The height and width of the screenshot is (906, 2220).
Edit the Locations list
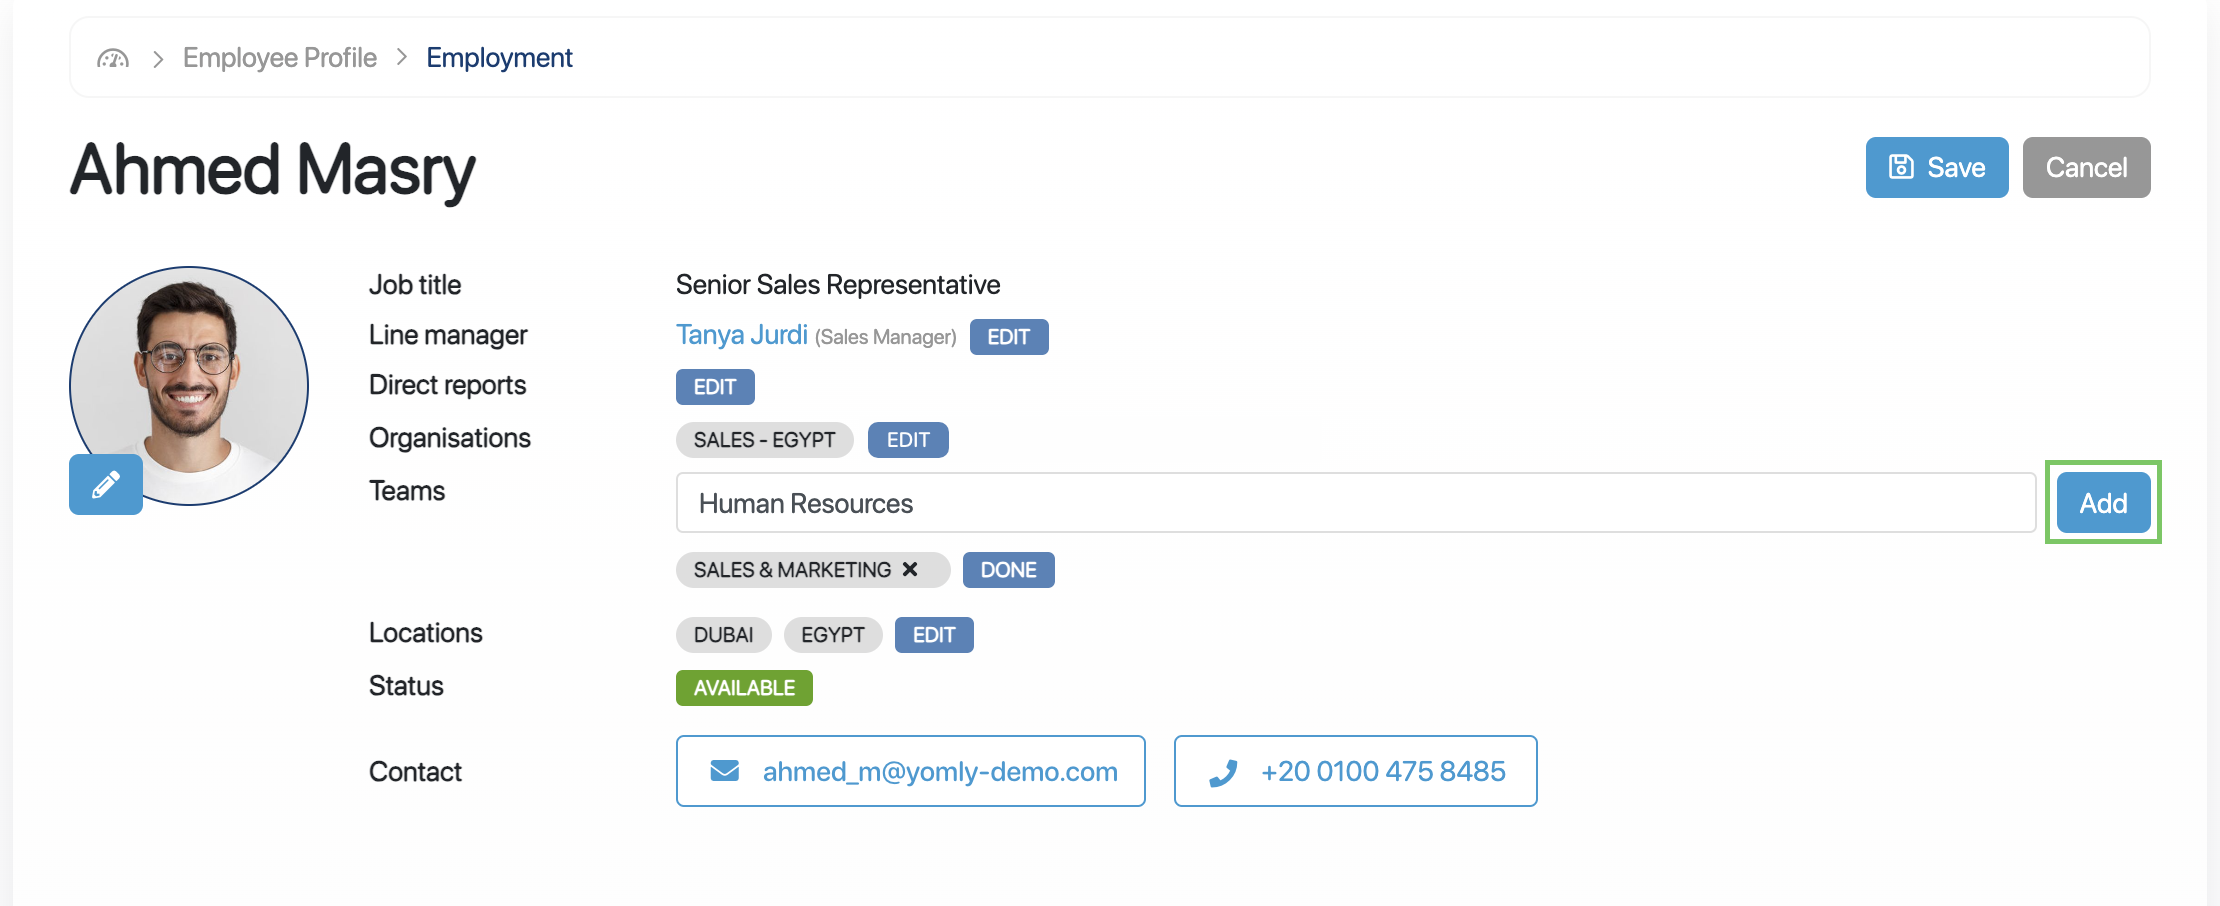pos(934,635)
